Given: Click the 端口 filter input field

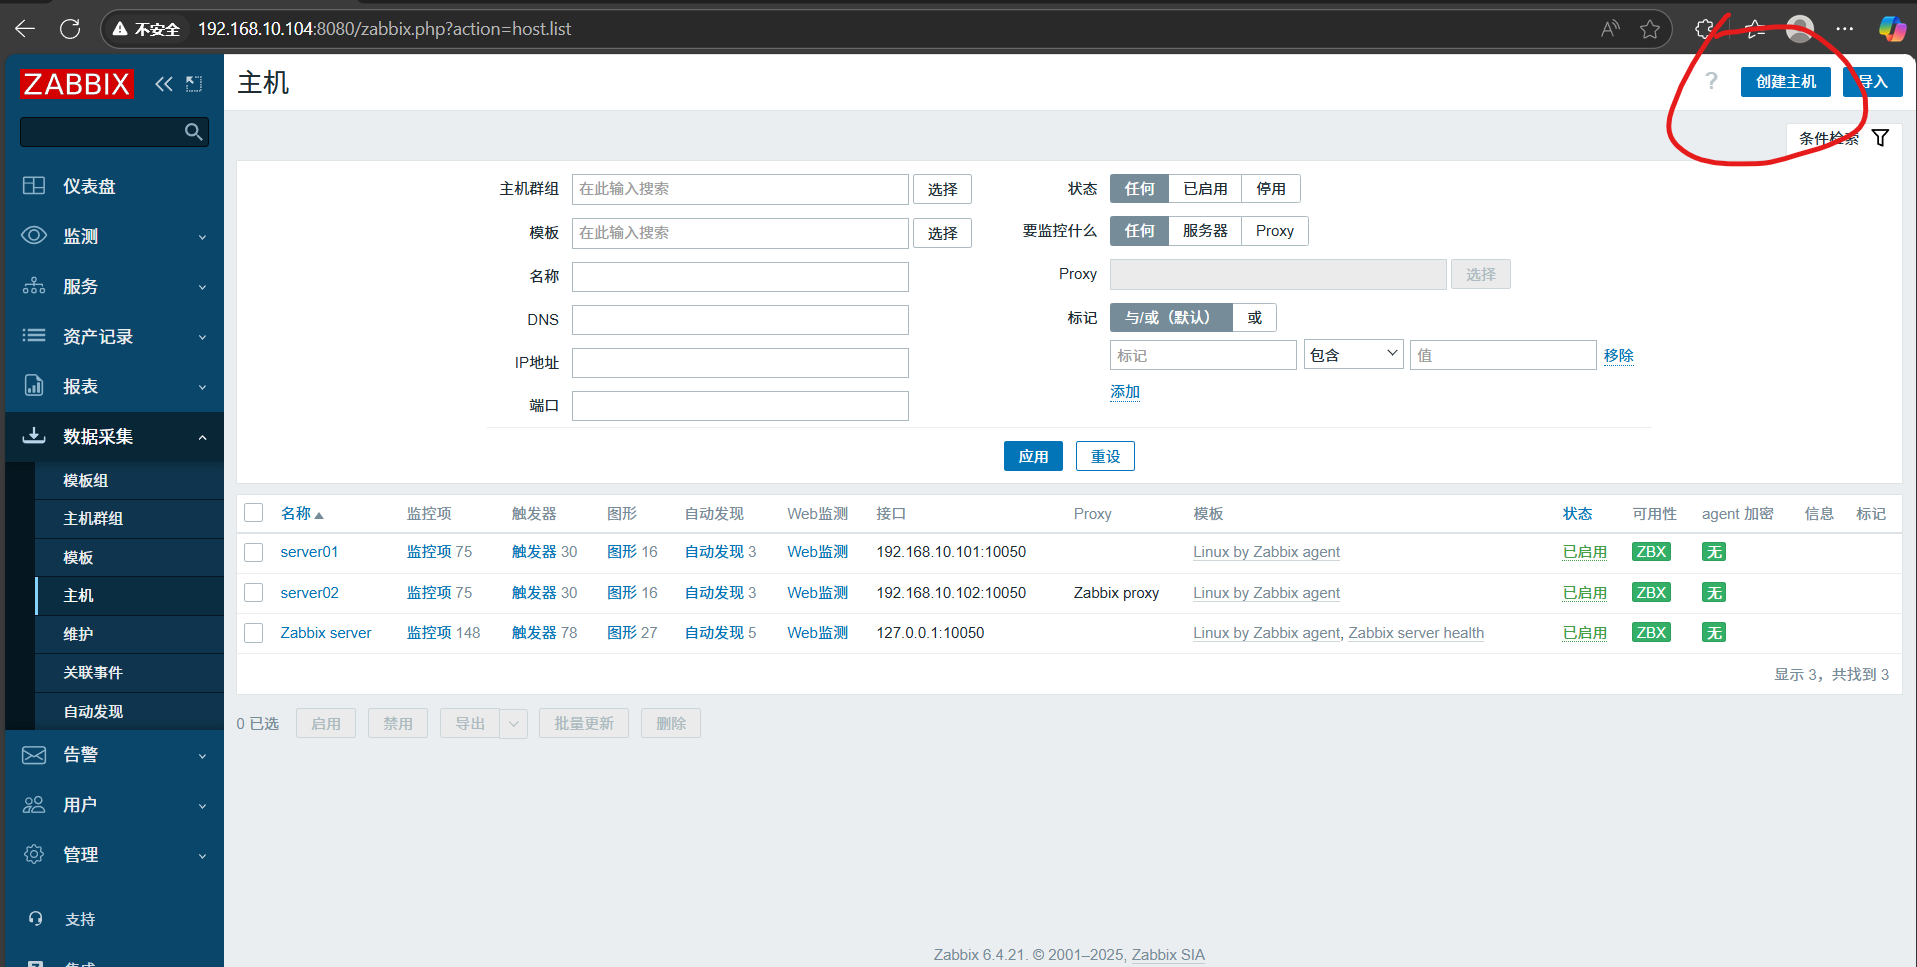Looking at the screenshot, I should coord(740,406).
